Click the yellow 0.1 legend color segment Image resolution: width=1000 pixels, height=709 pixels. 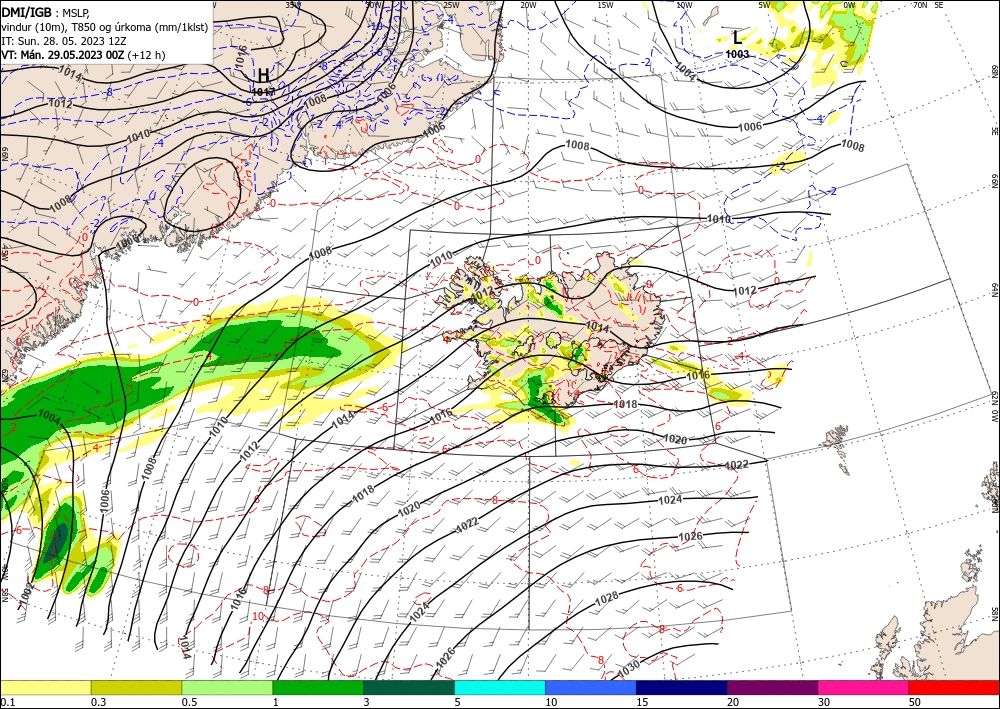[45, 687]
